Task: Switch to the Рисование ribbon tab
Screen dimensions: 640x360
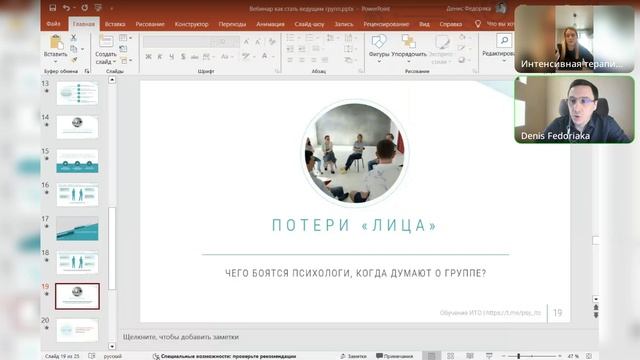Action: pyautogui.click(x=150, y=24)
